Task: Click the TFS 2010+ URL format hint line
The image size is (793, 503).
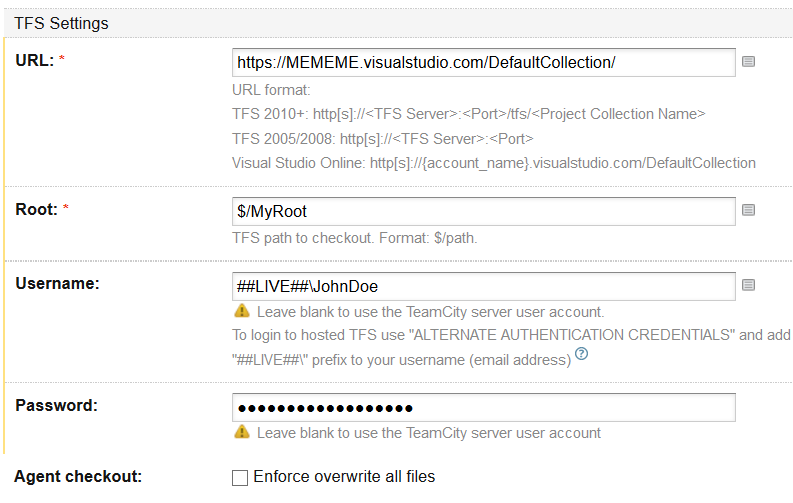Action: tap(468, 114)
